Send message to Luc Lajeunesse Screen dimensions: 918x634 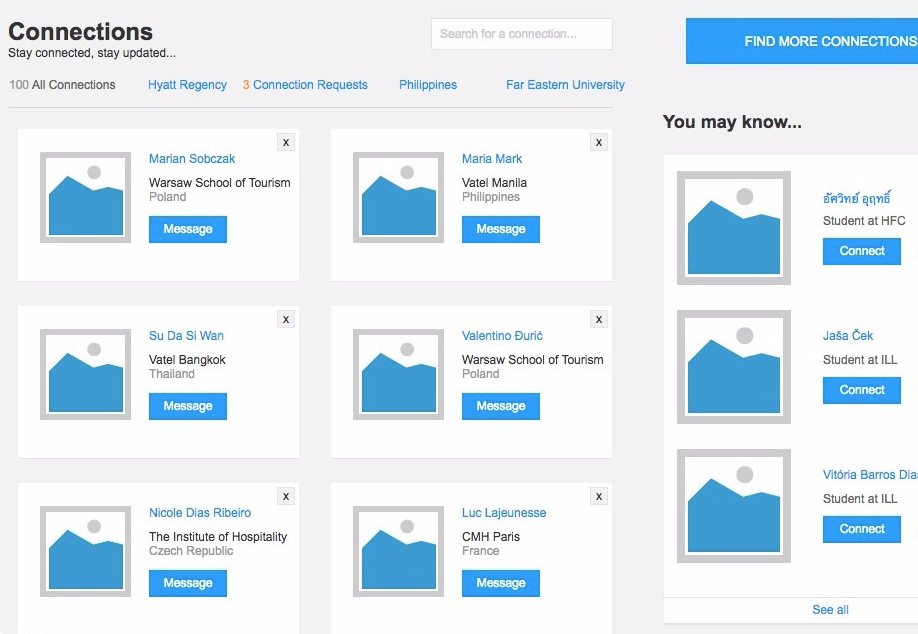tap(500, 583)
